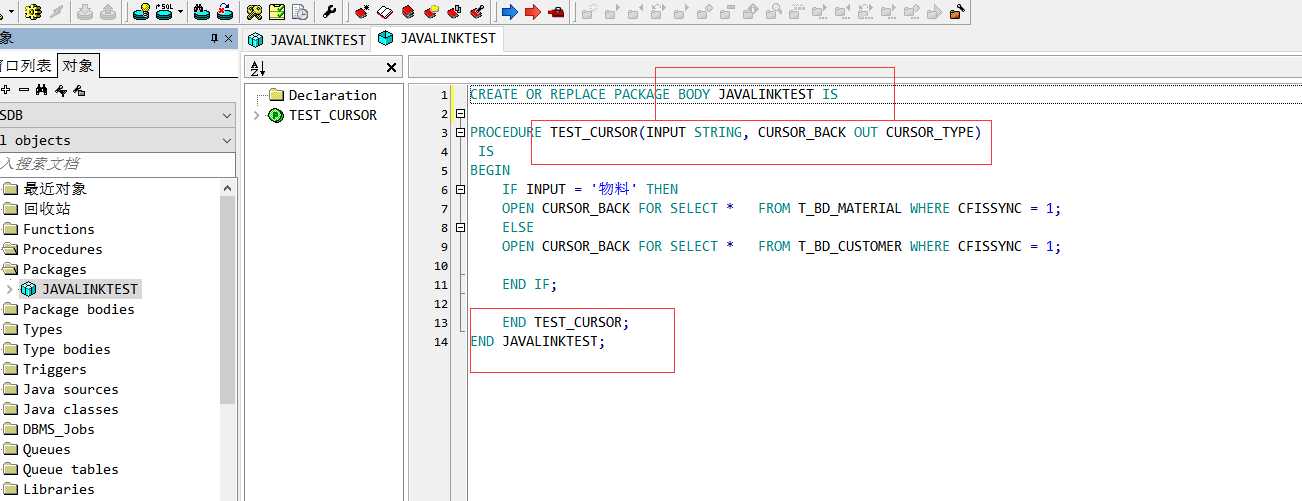Close the code contents pane with X
This screenshot has width=1302, height=501.
[x=391, y=67]
